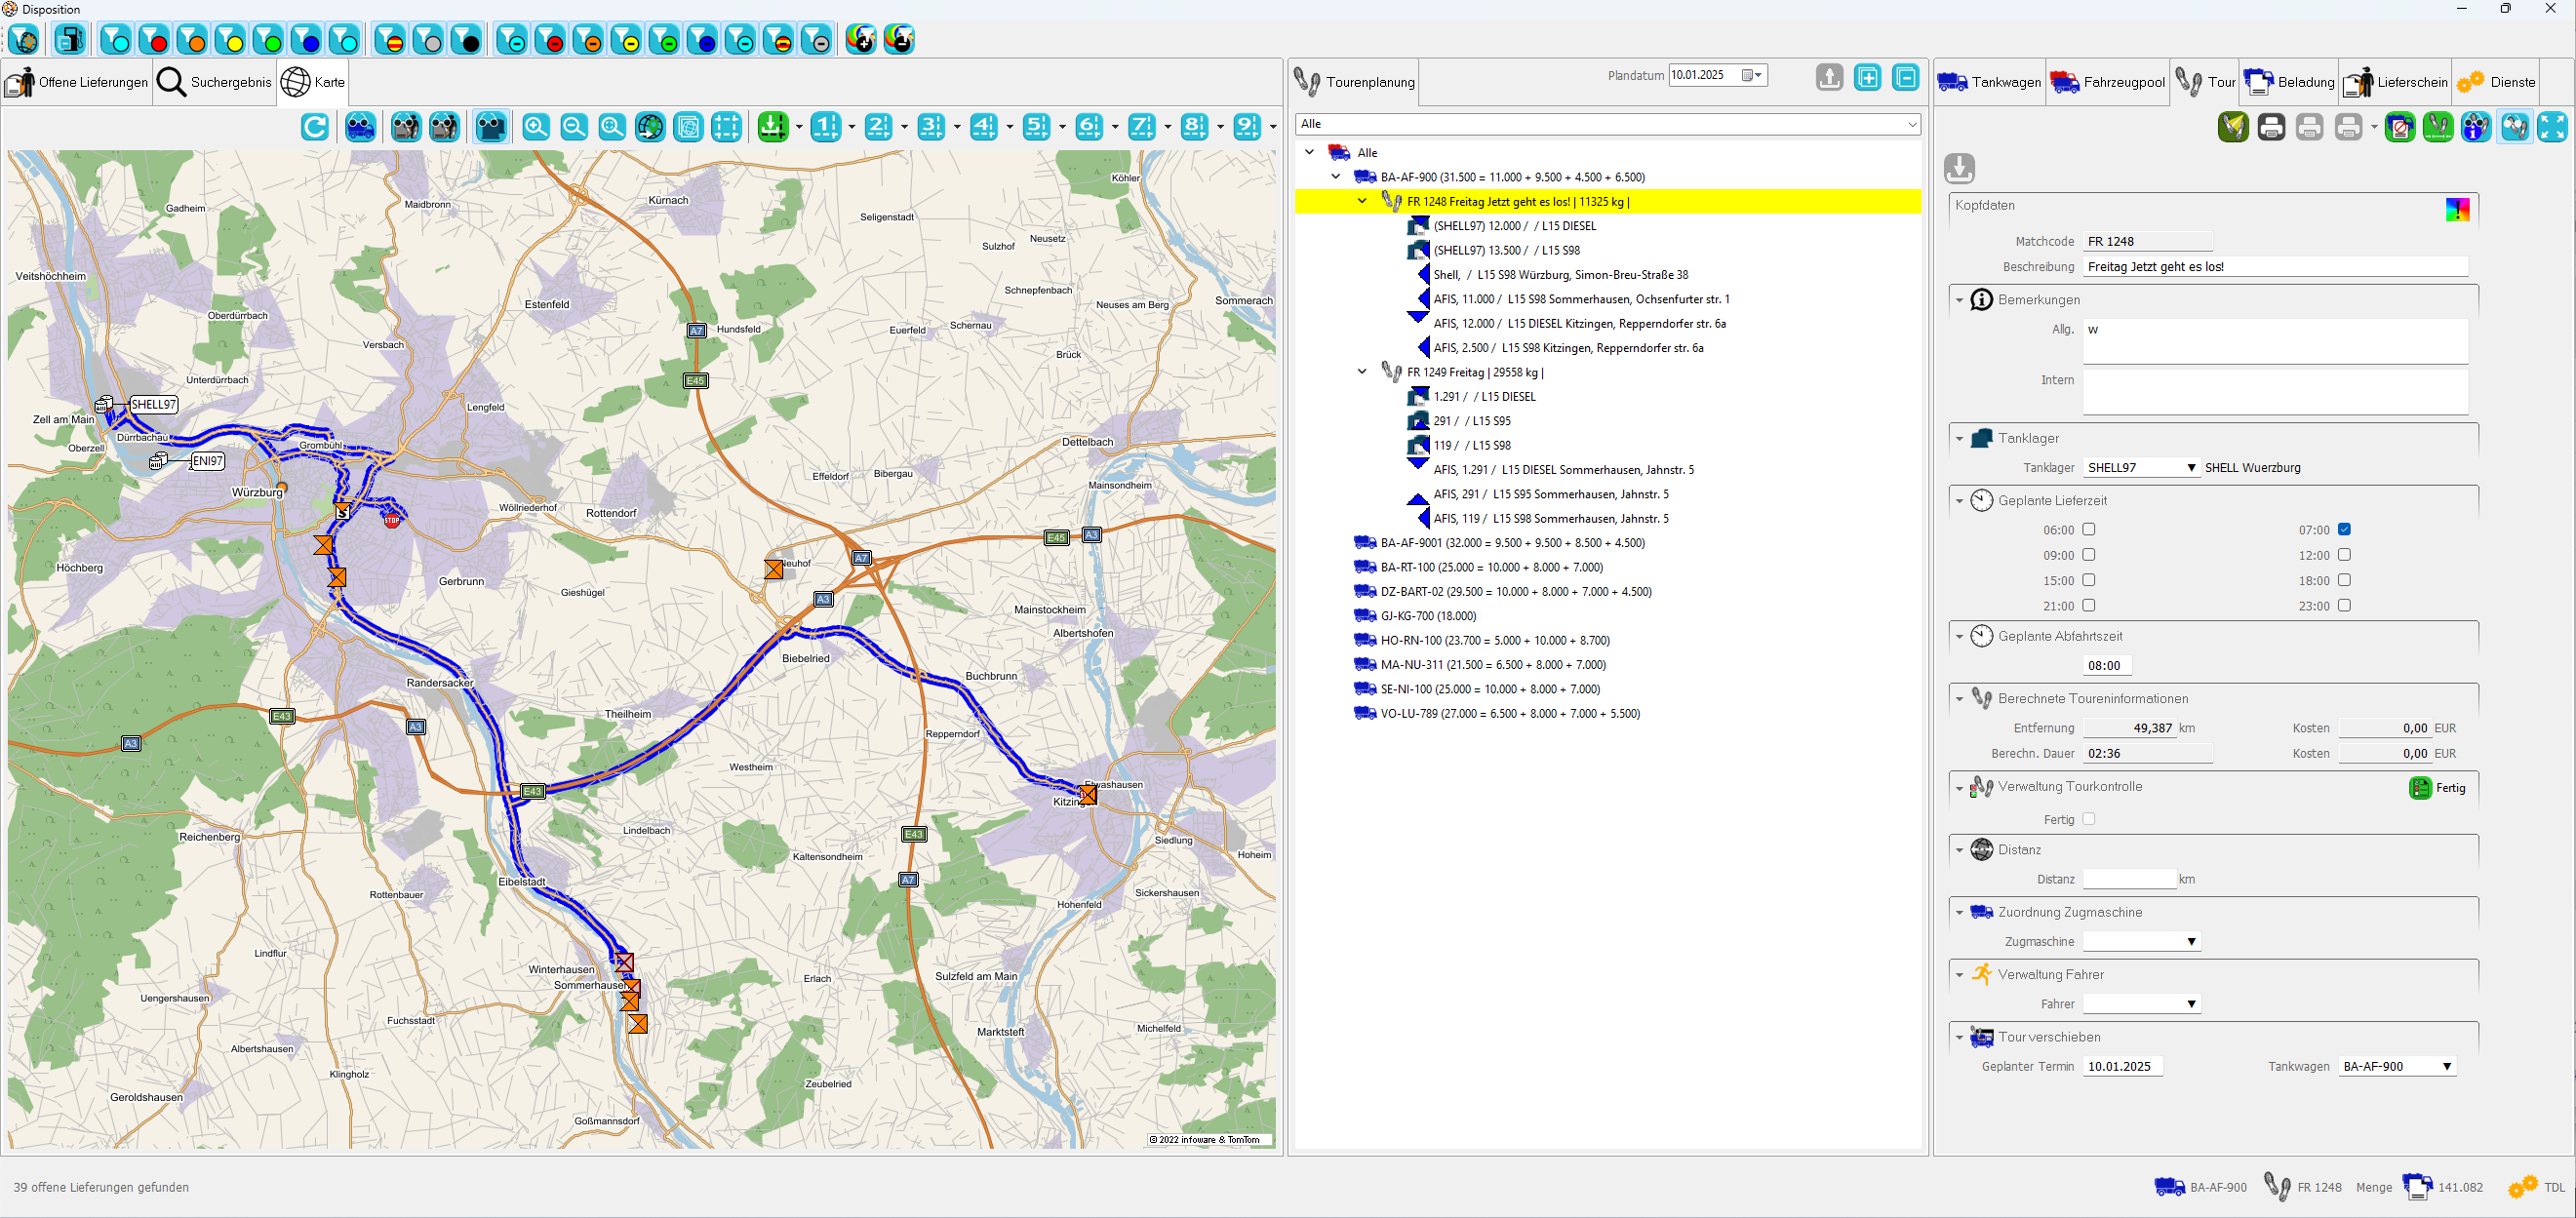
Task: Click the SHELL97 depot marker on map
Action: [x=154, y=405]
